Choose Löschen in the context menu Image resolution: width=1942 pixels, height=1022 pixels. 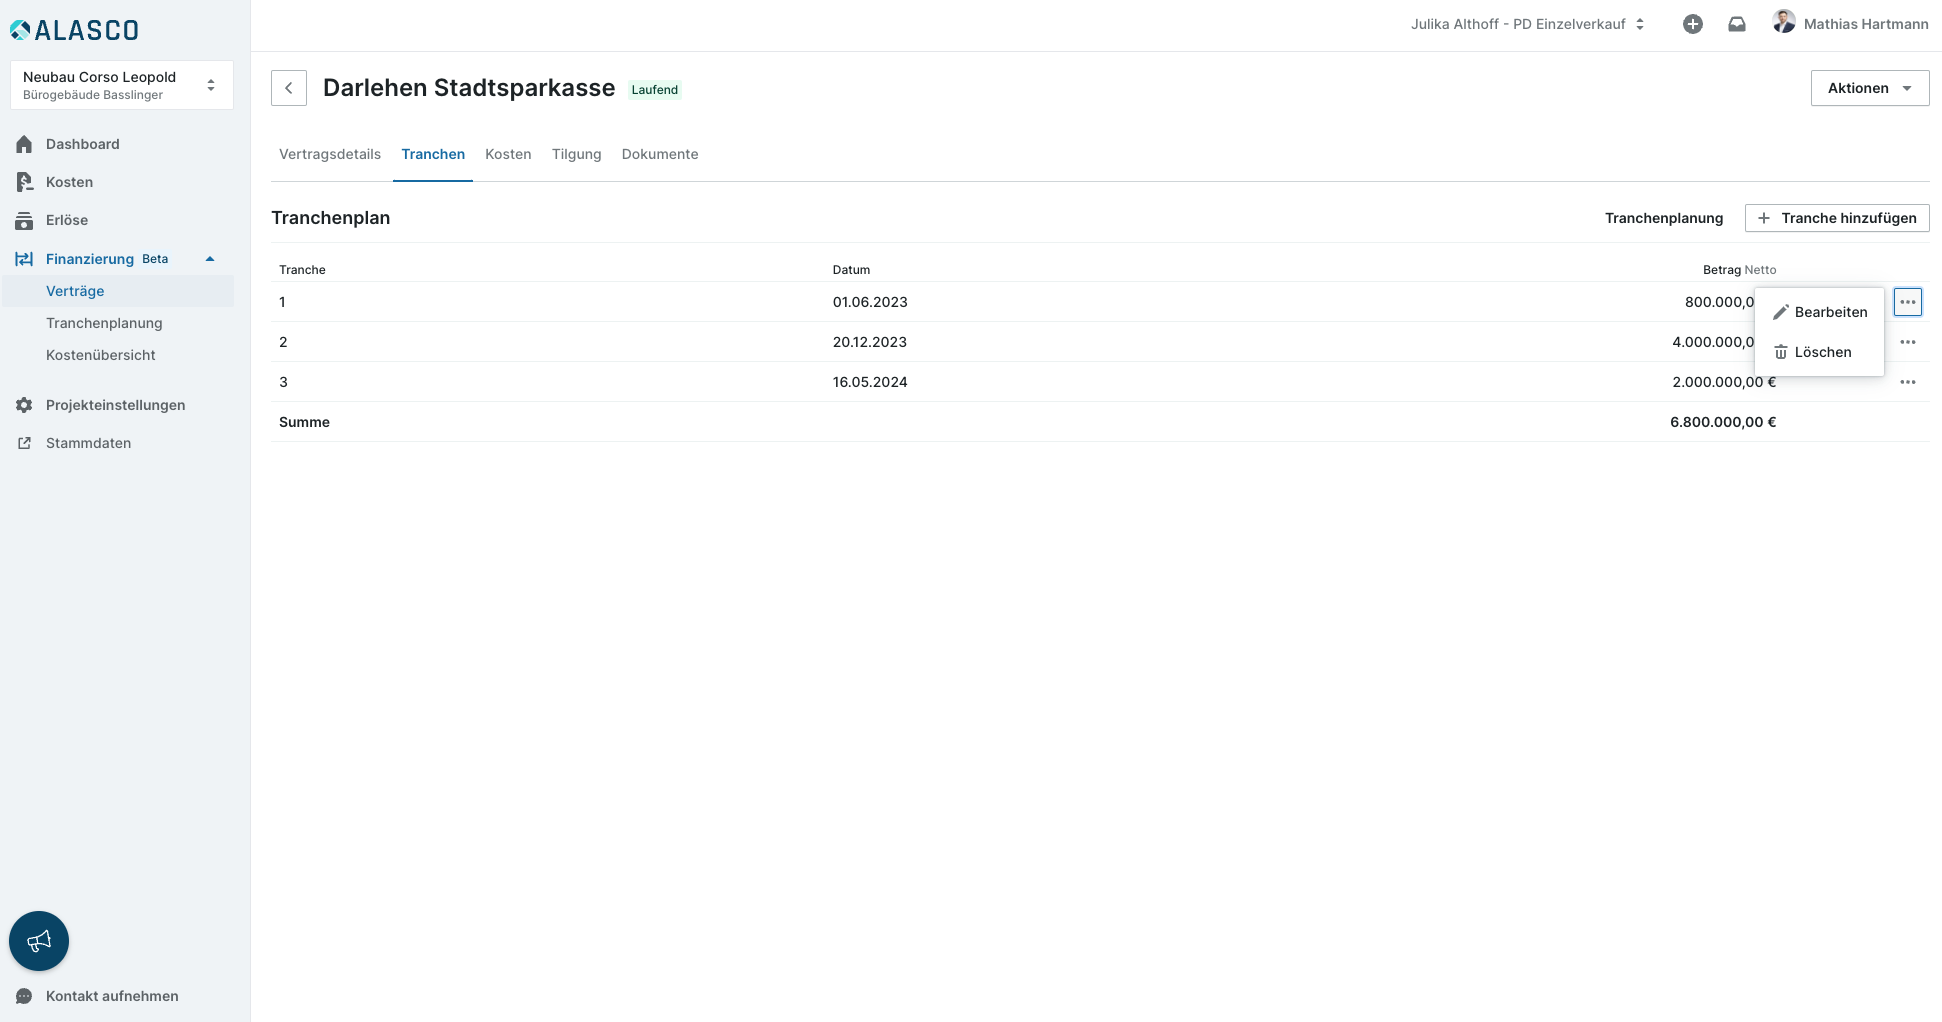click(1820, 352)
